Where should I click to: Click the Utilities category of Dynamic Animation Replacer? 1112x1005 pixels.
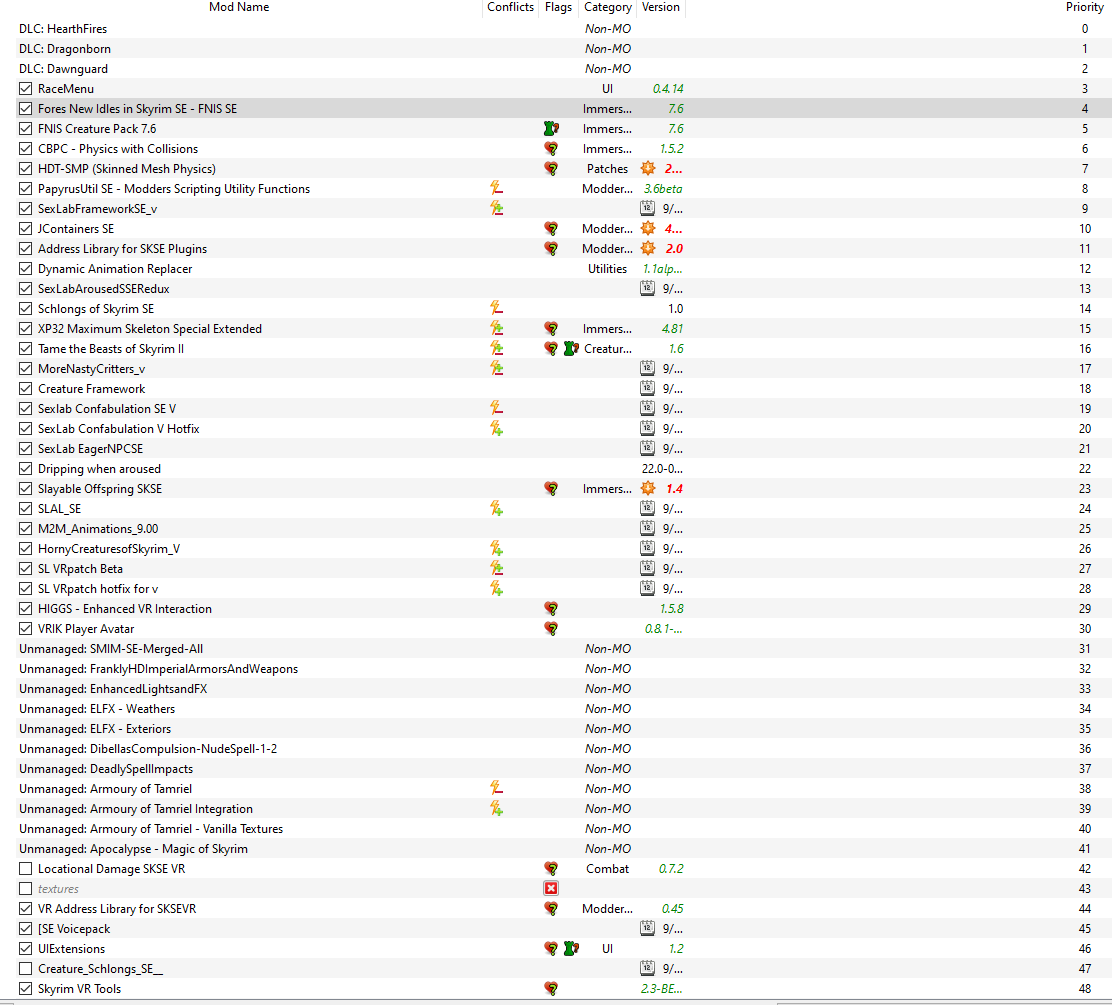(x=607, y=269)
